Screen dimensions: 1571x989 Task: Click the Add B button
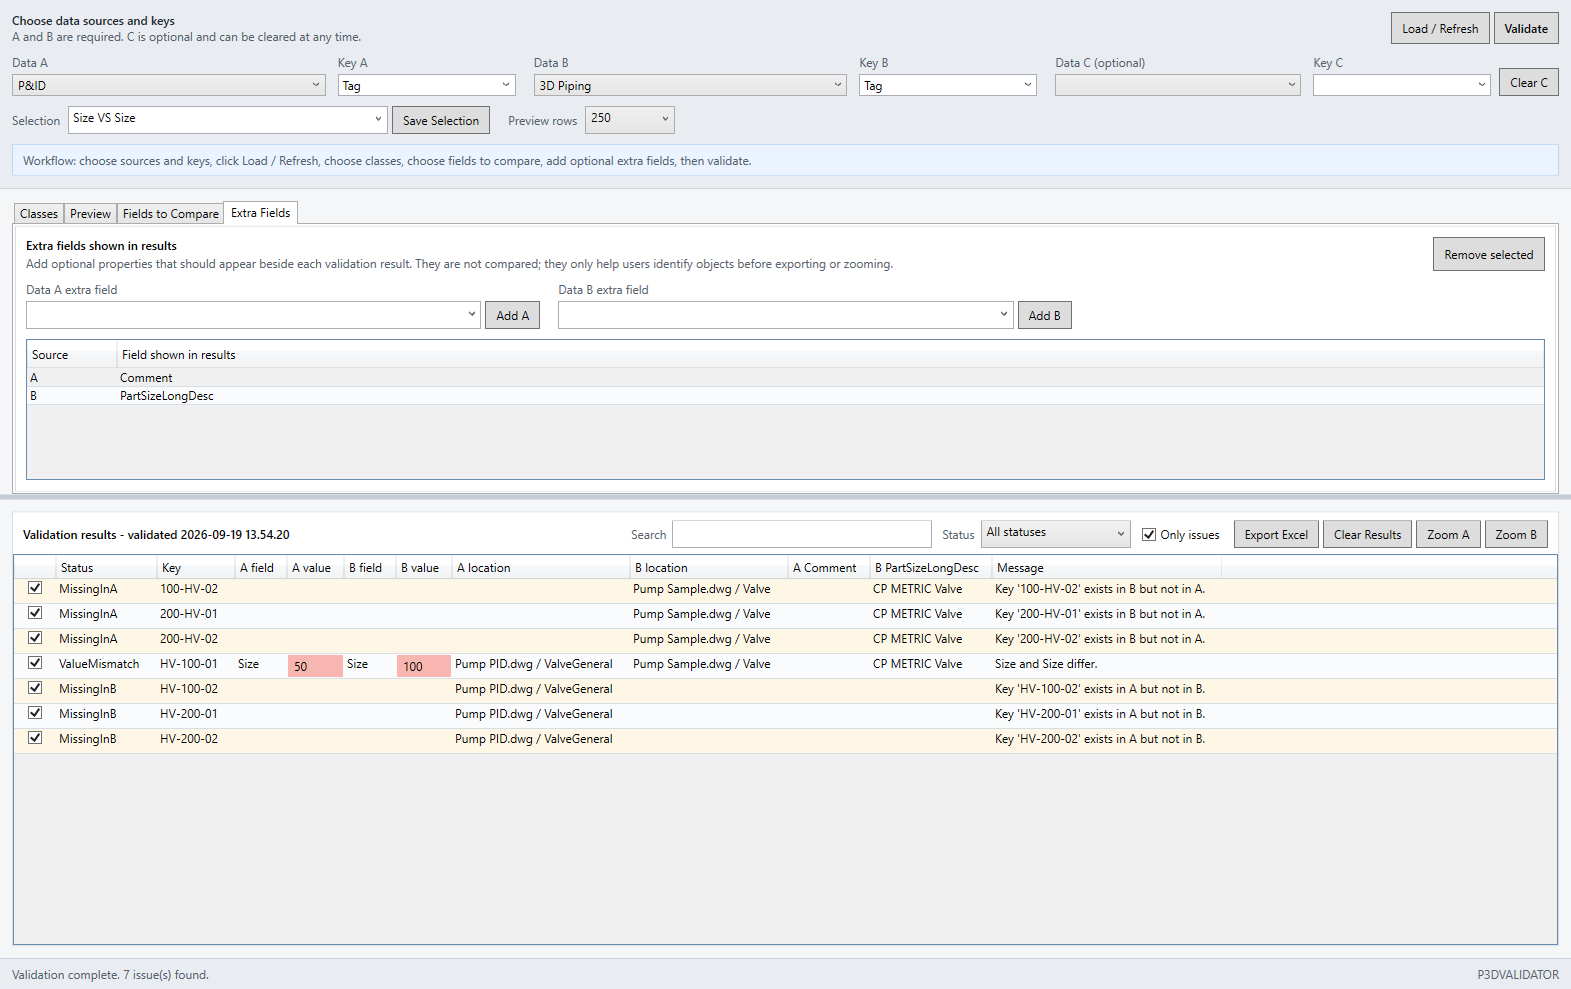tap(1044, 315)
